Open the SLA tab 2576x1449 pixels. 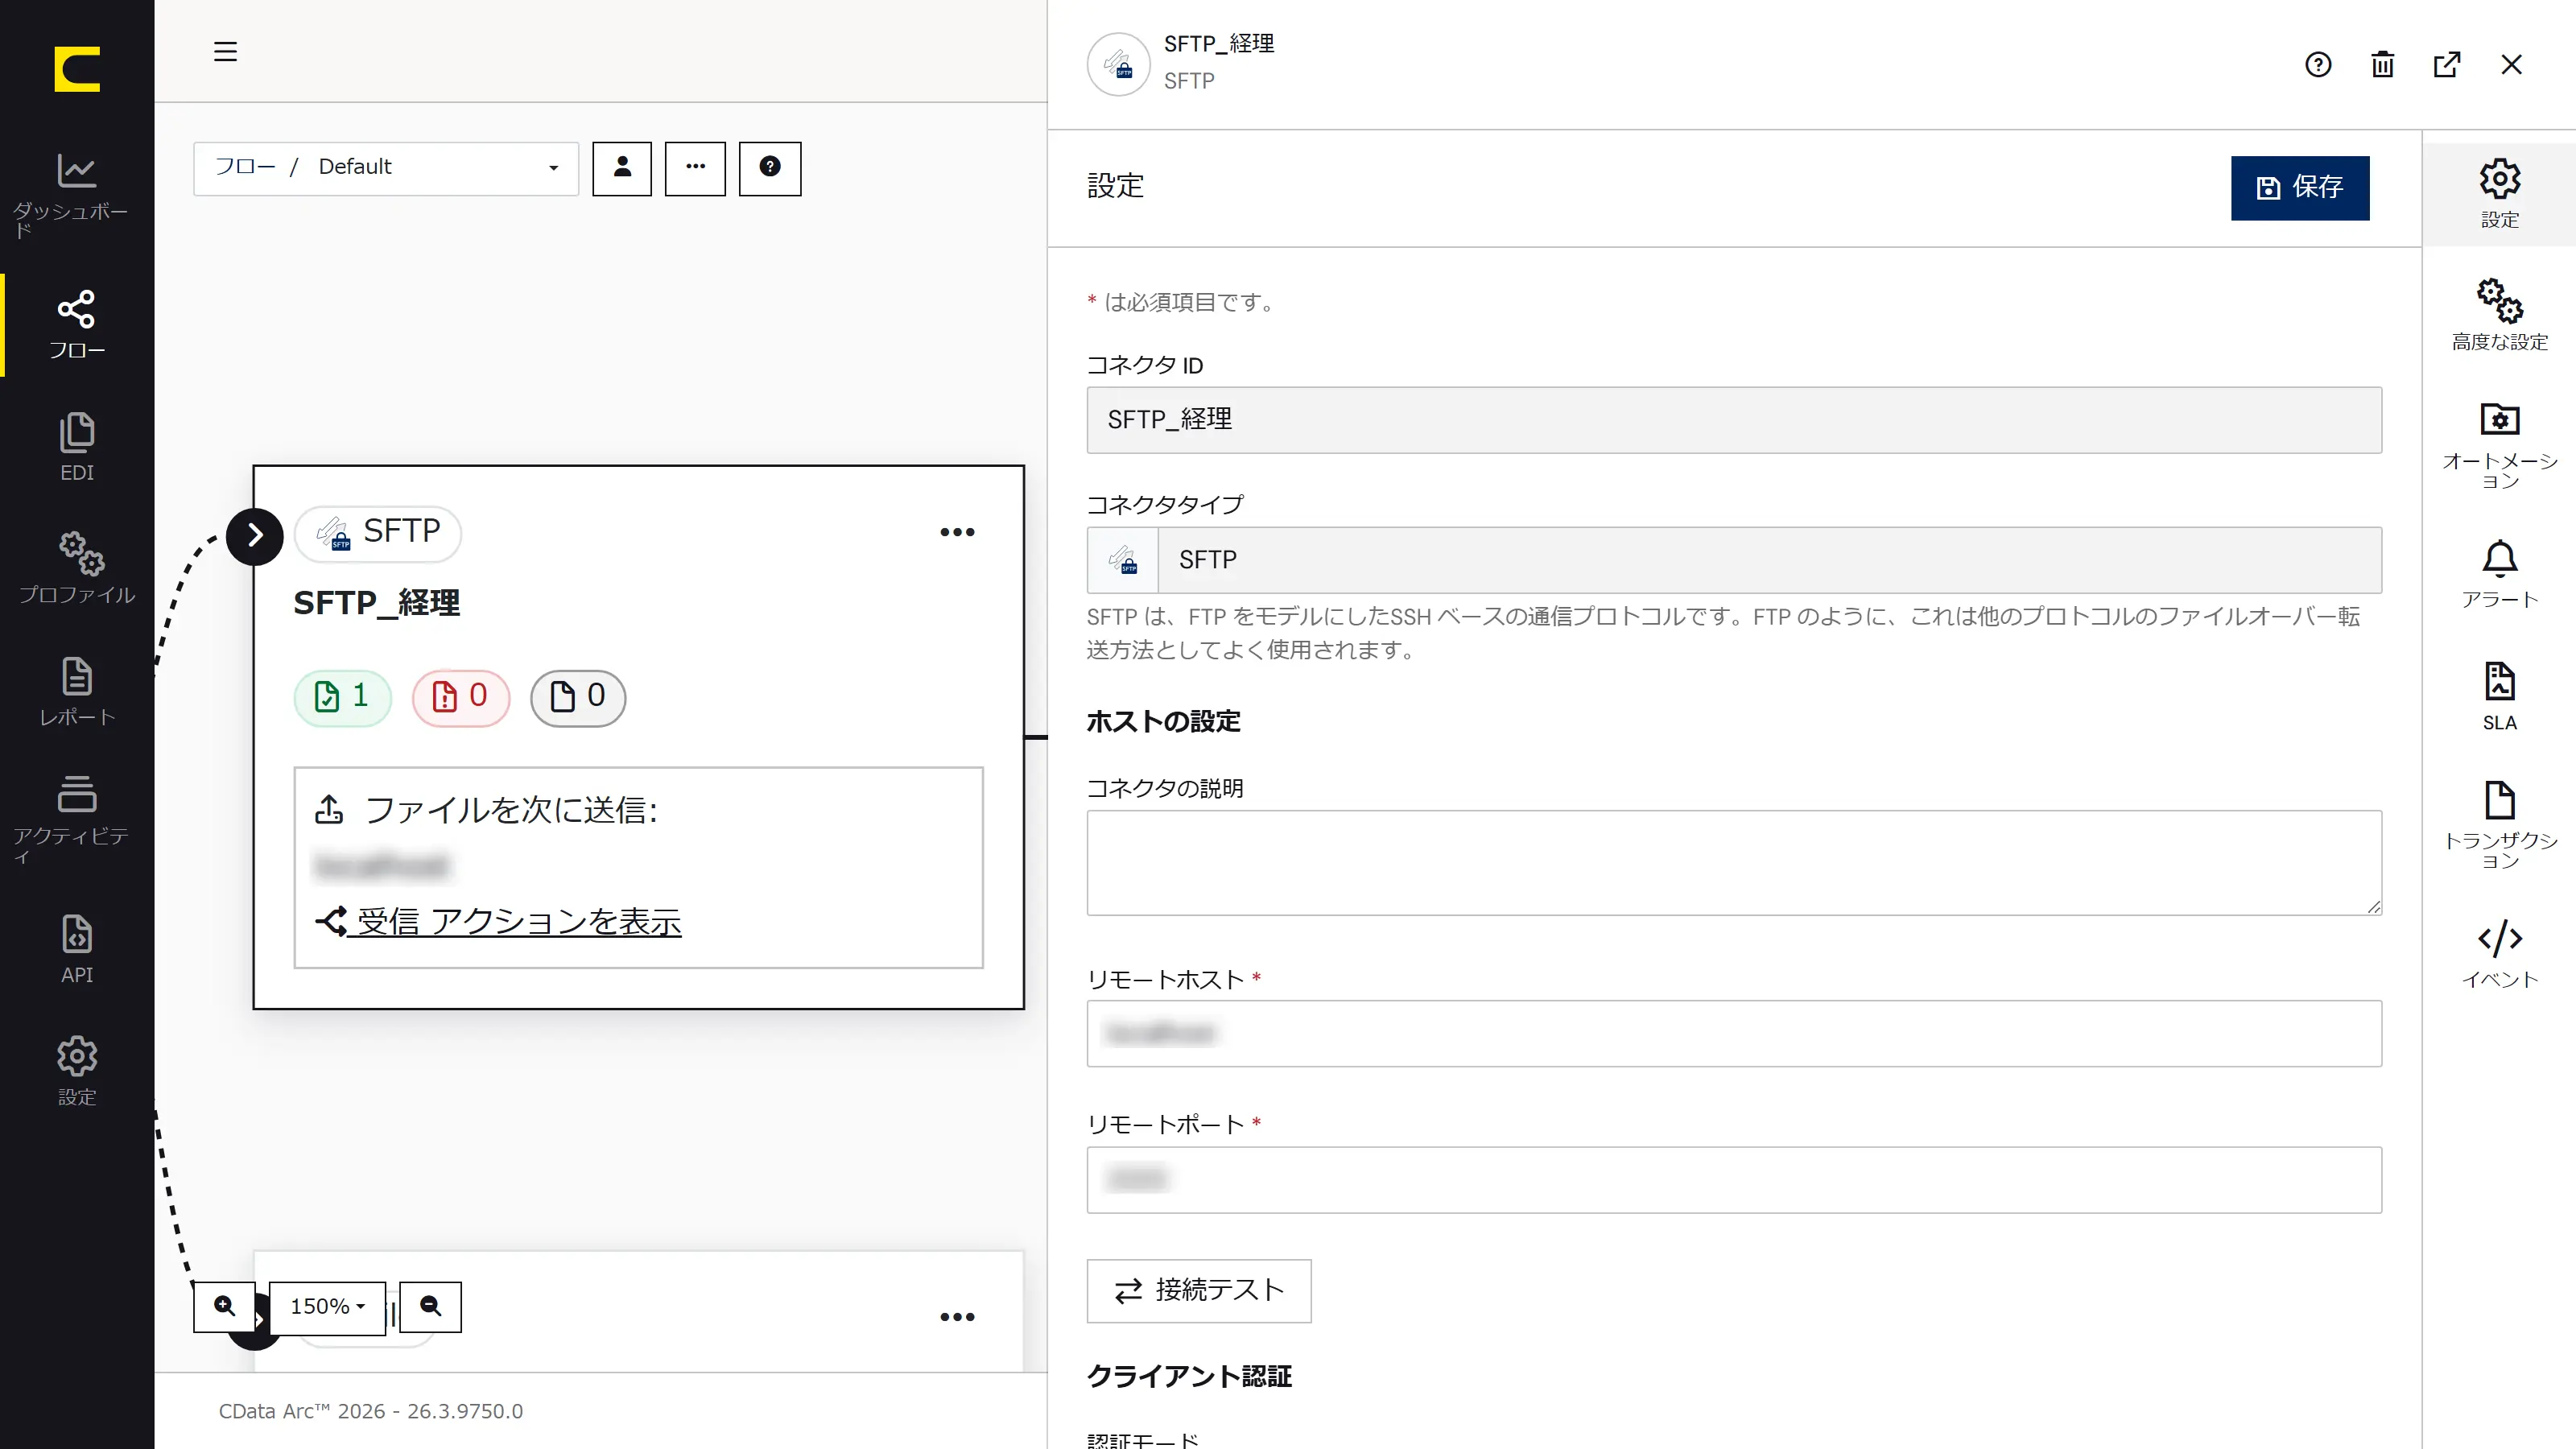(2499, 697)
